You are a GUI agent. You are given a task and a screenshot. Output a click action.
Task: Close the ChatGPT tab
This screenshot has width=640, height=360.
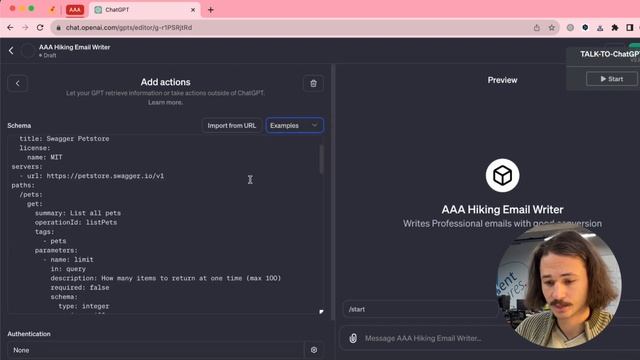(x=193, y=10)
